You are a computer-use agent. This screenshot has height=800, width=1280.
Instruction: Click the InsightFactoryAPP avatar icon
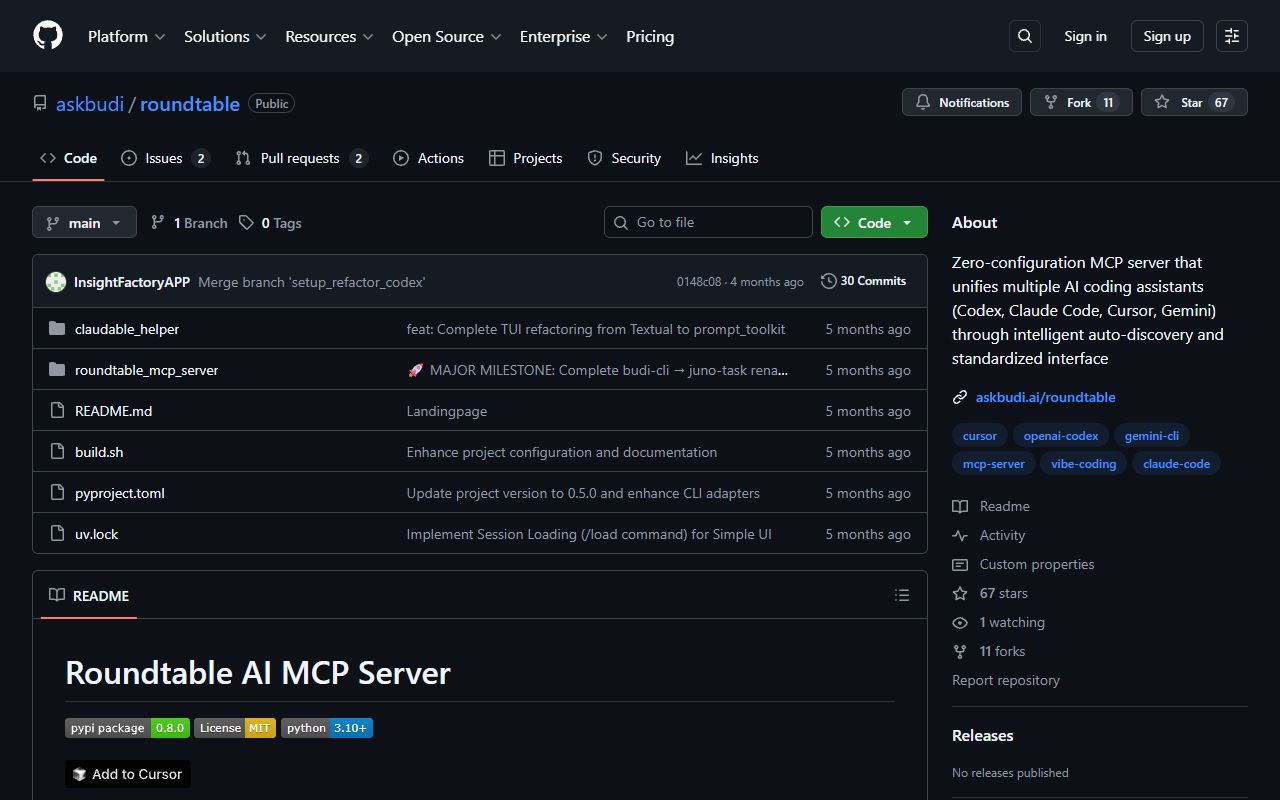click(56, 282)
